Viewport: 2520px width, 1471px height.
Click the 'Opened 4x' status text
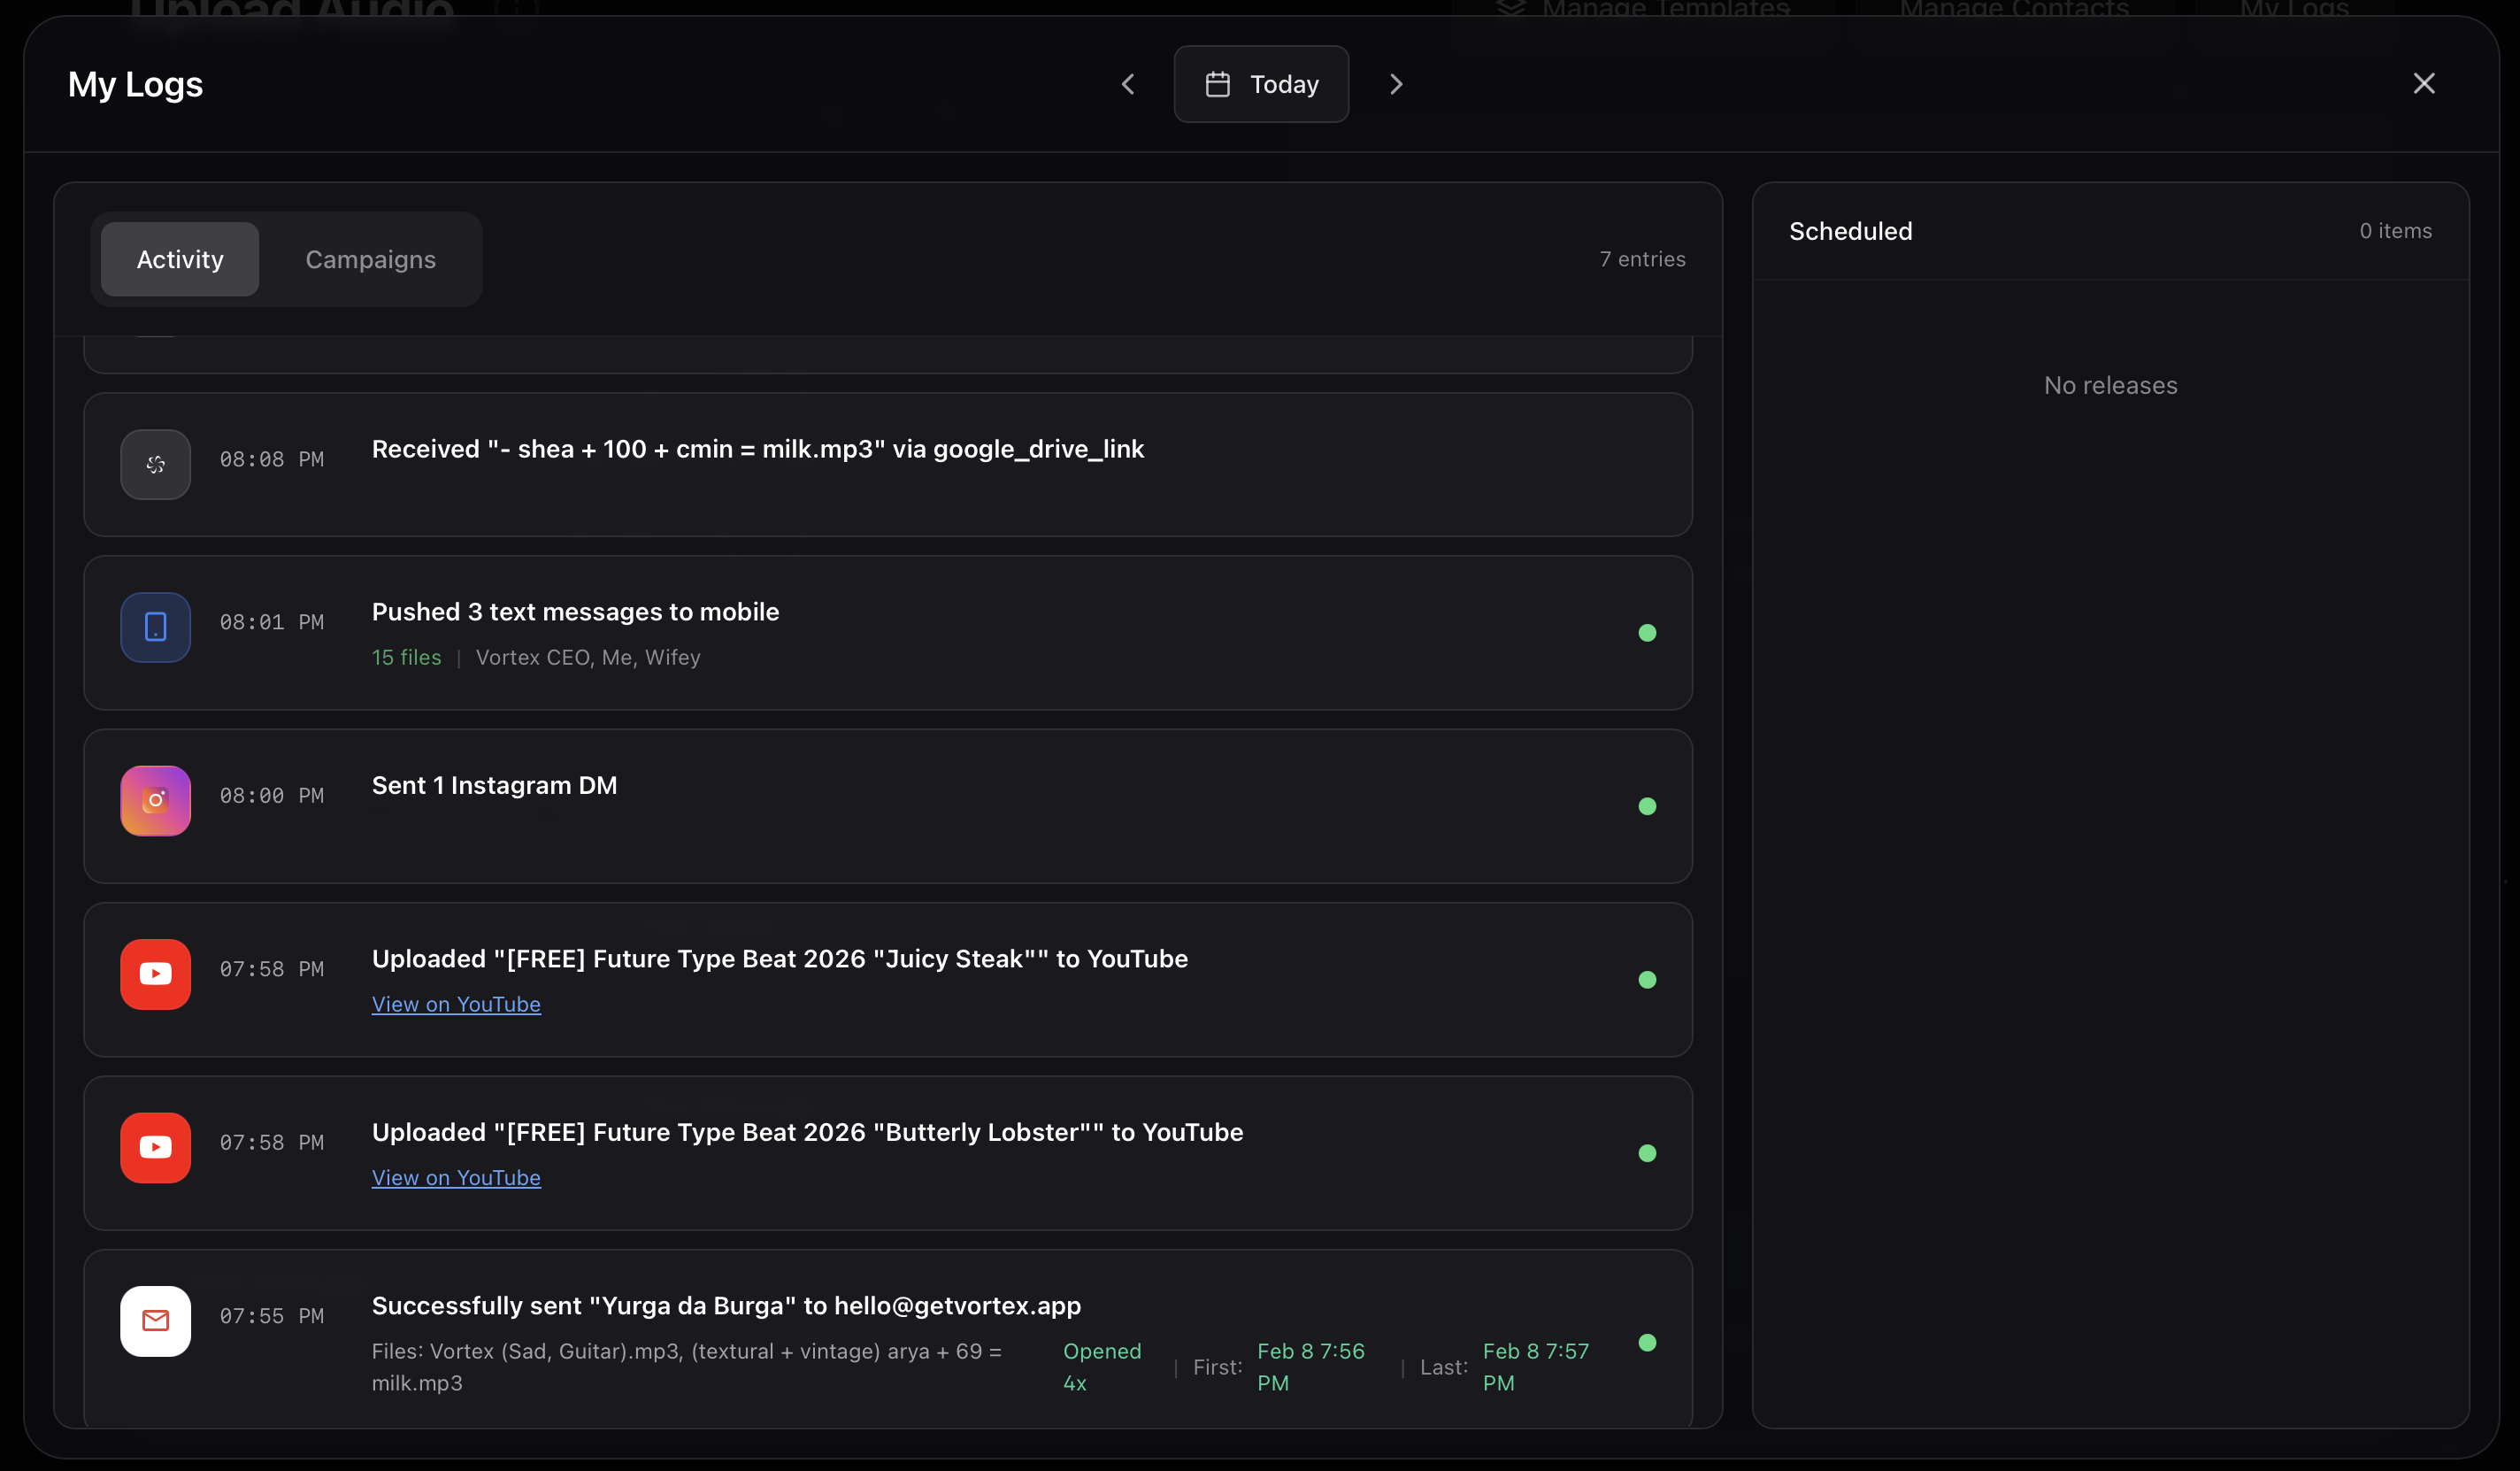[x=1102, y=1367]
